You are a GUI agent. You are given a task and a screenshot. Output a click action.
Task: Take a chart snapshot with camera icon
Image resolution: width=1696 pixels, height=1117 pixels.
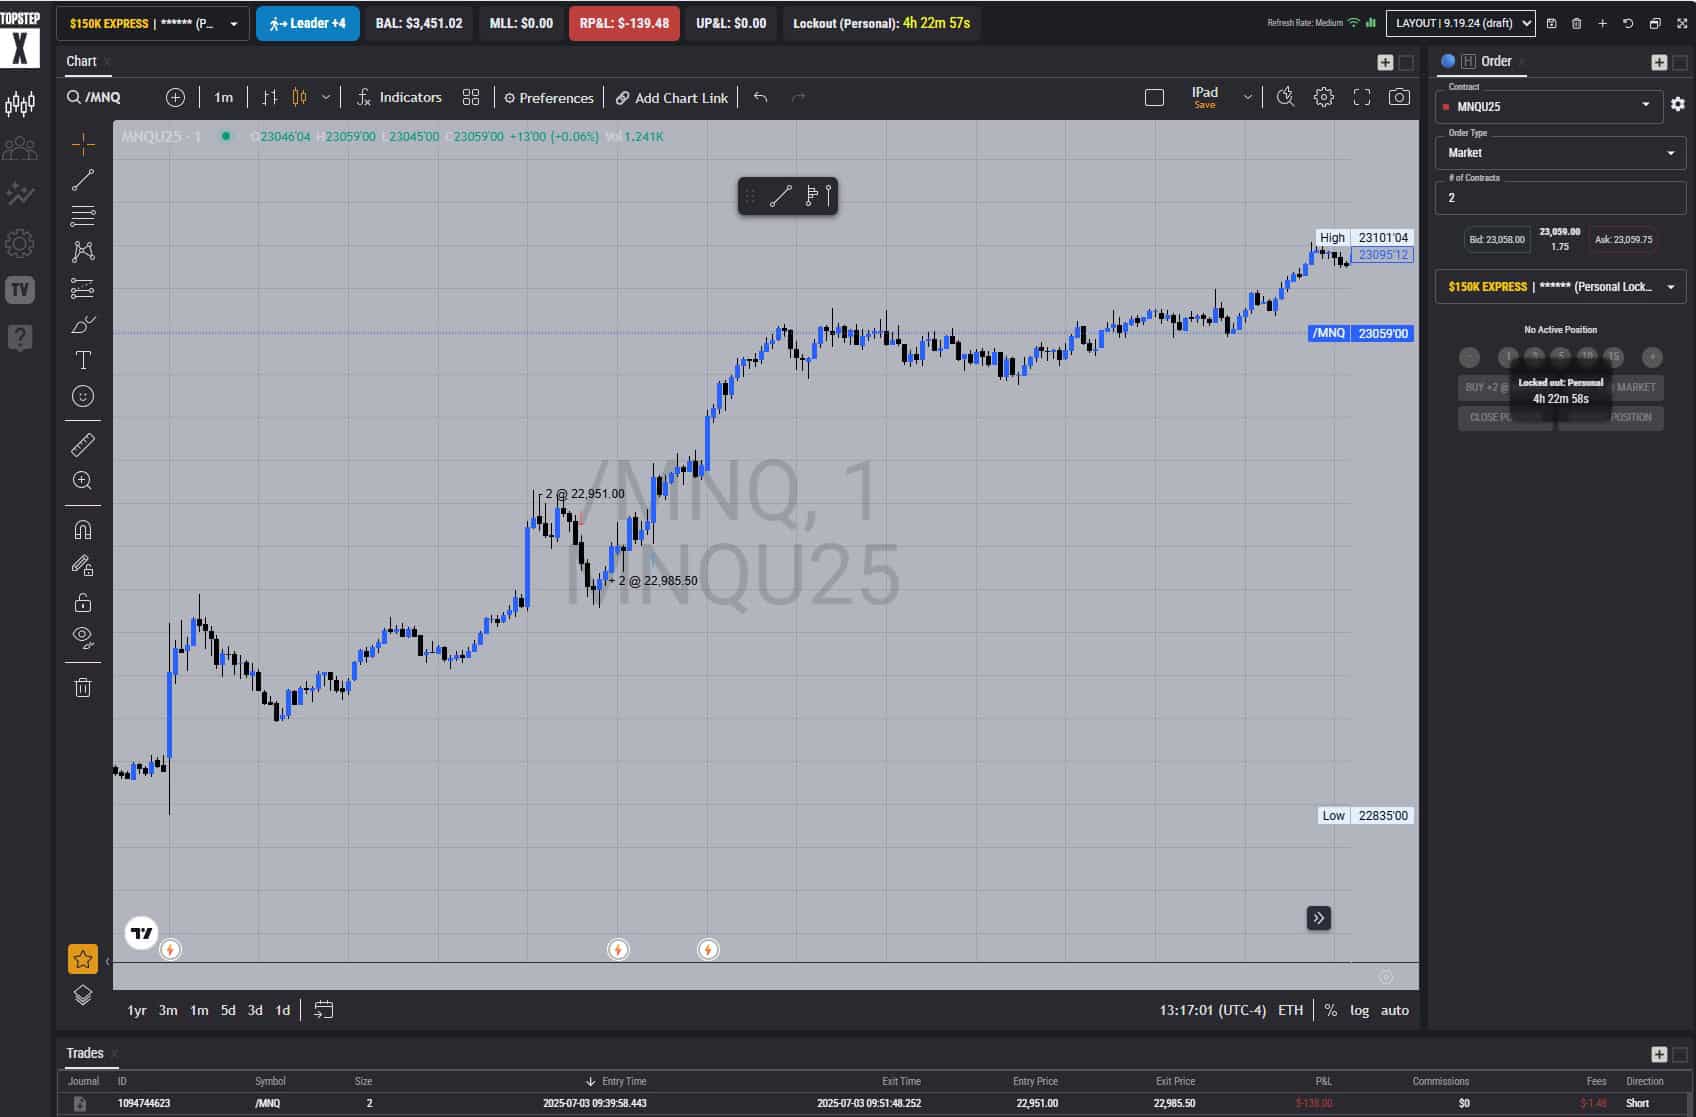click(x=1400, y=97)
